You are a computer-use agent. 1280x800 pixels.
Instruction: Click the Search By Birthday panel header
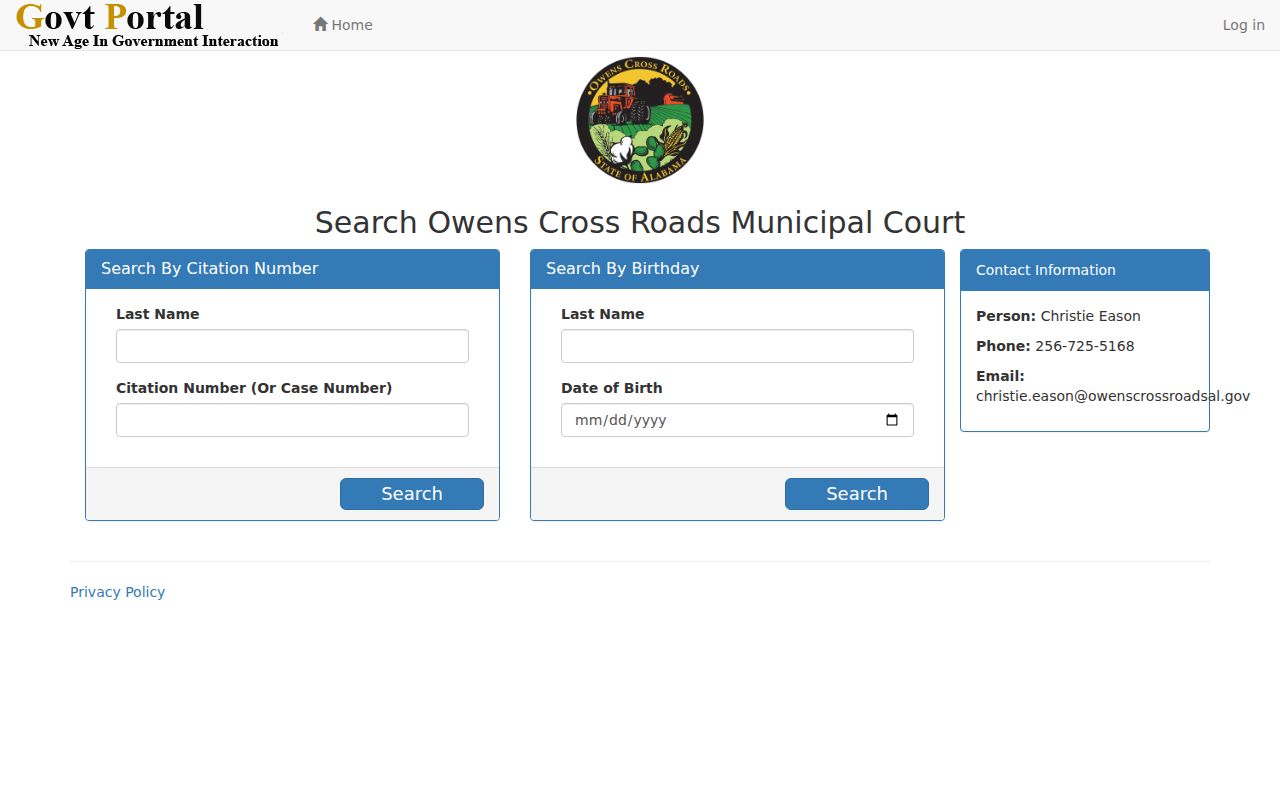pos(737,269)
